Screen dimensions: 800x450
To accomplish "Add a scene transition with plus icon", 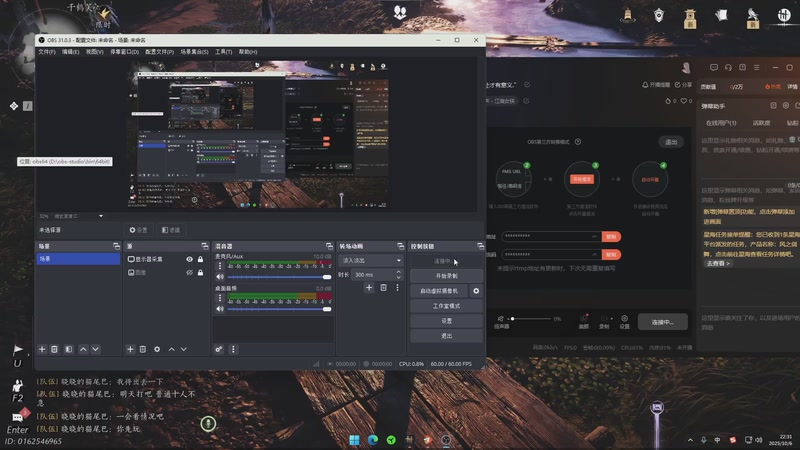I will [x=369, y=288].
